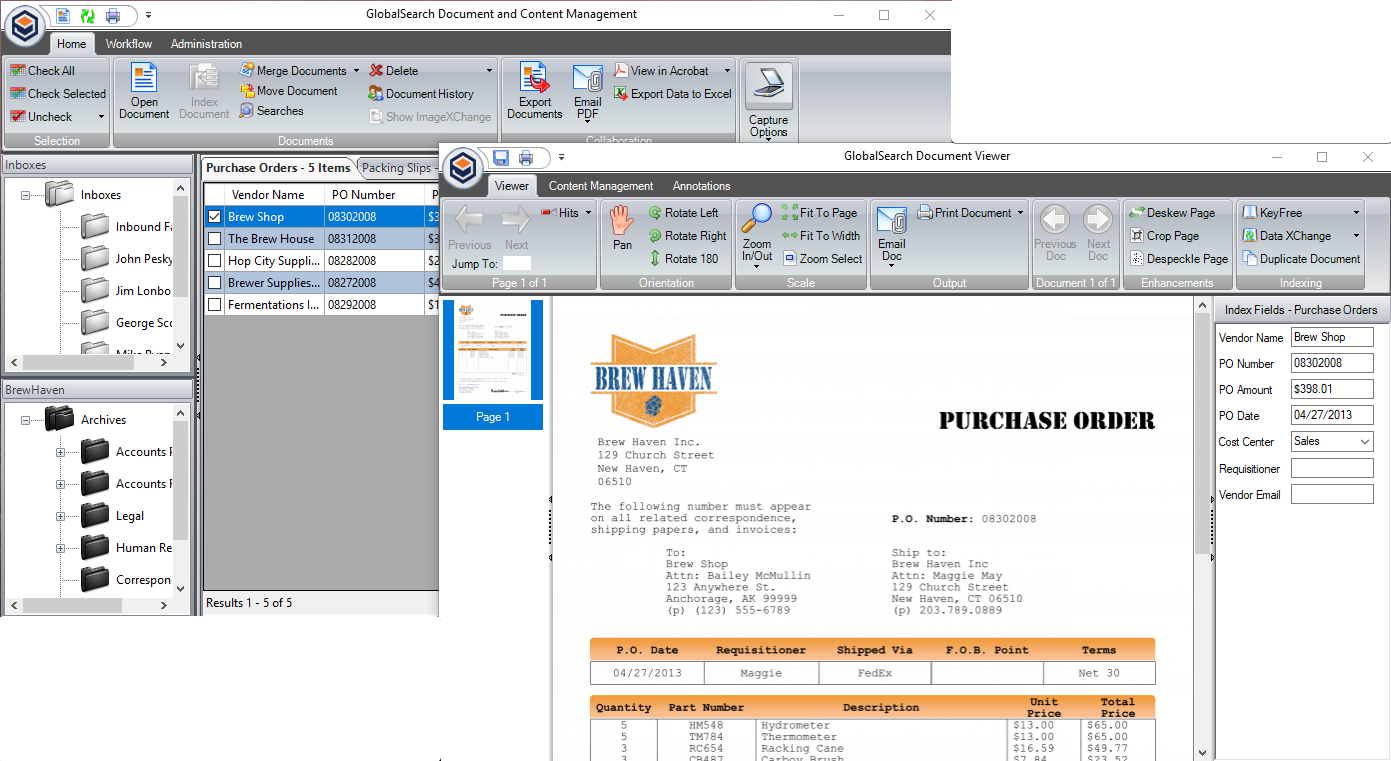Check the Hop City Supplies row checkbox

[214, 261]
